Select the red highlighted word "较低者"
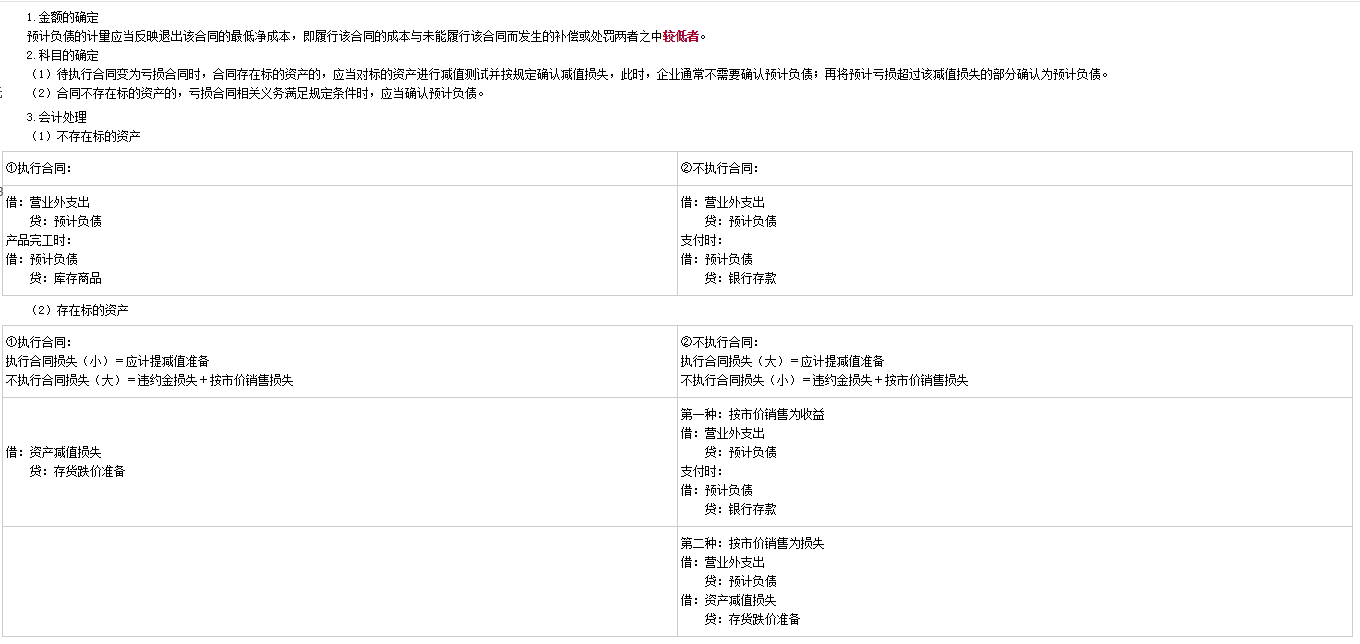Screen dimensions: 1360x644 point(680,36)
